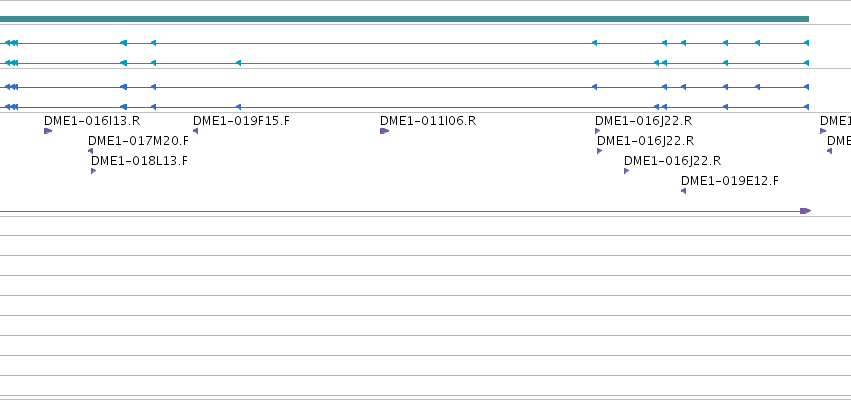The height and width of the screenshot is (400, 851).
Task: Select the DME1-016I13.R feature label
Action: (92, 120)
